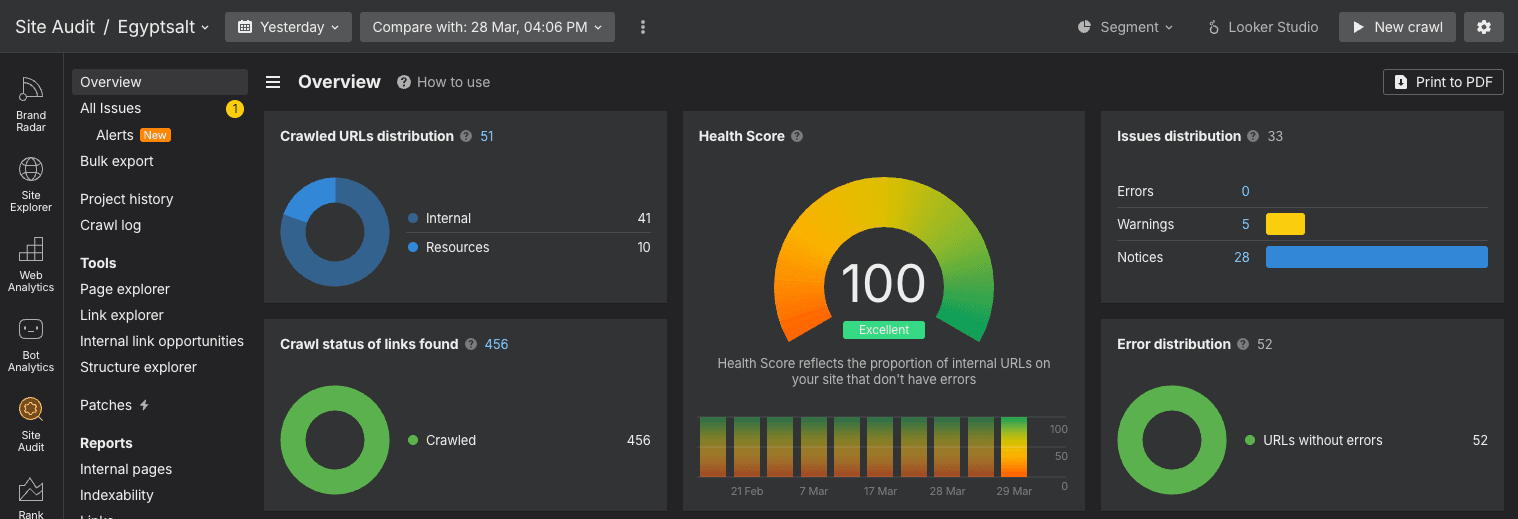
Task: Click the Errors count 0
Action: tap(1245, 191)
